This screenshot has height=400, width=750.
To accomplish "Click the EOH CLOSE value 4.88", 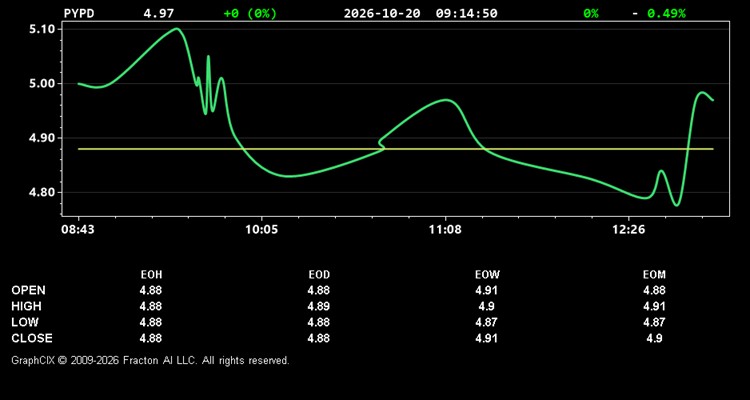I will point(151,338).
